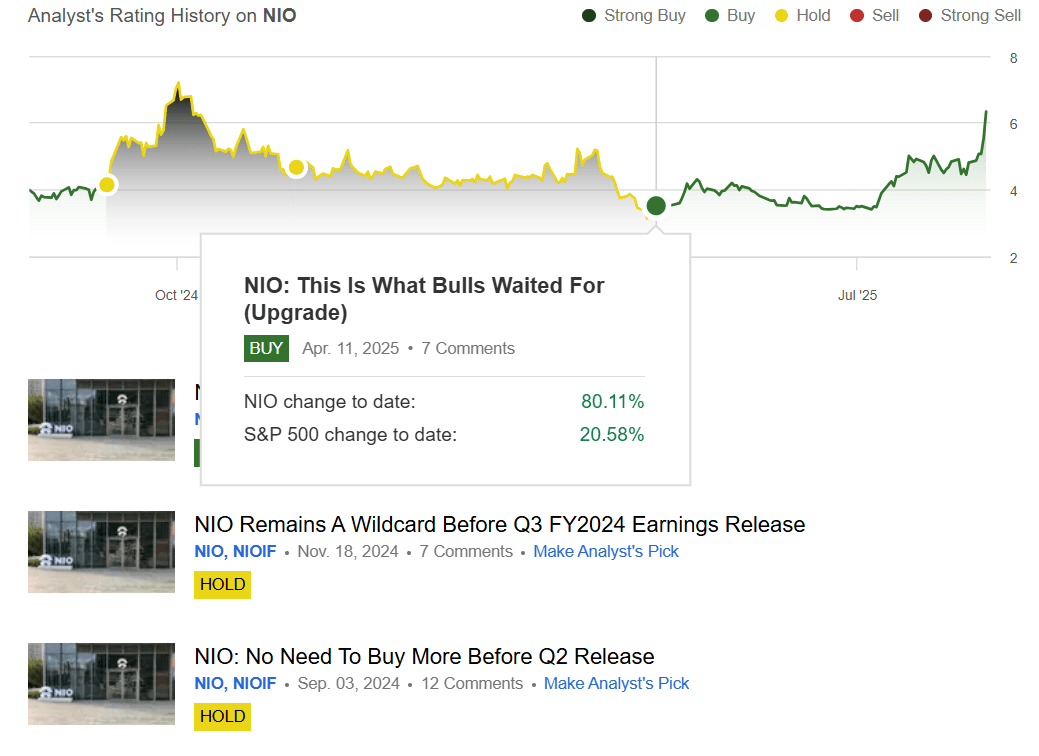Viewport: 1039px width, 756px height.
Task: Click the HOLD badge under the Q2 Release article
Action: [x=223, y=716]
